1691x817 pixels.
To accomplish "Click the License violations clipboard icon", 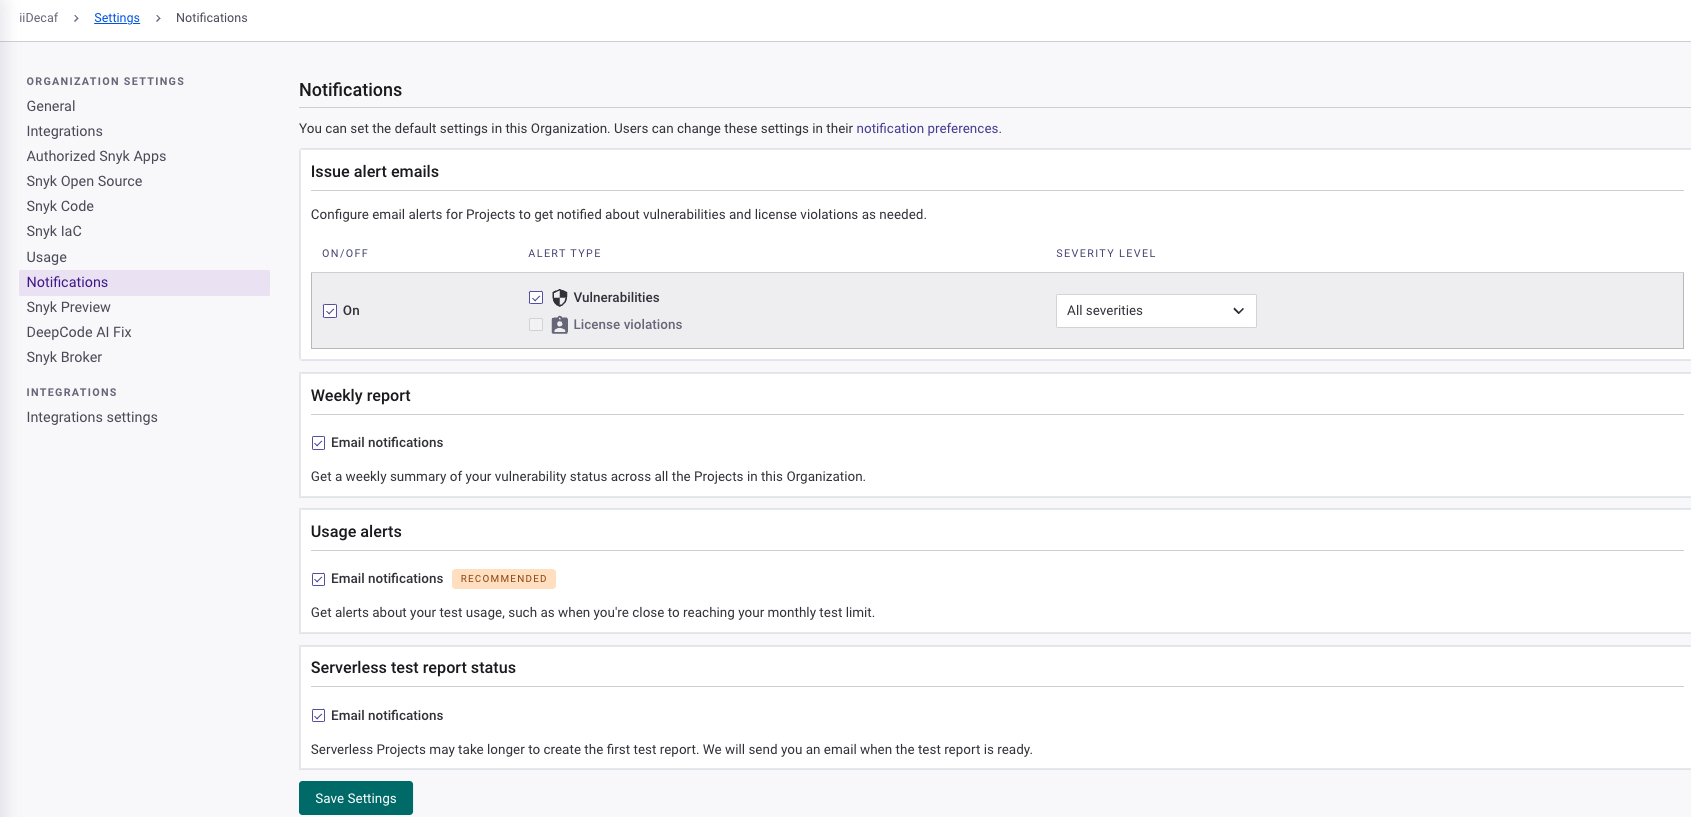I will (x=560, y=325).
